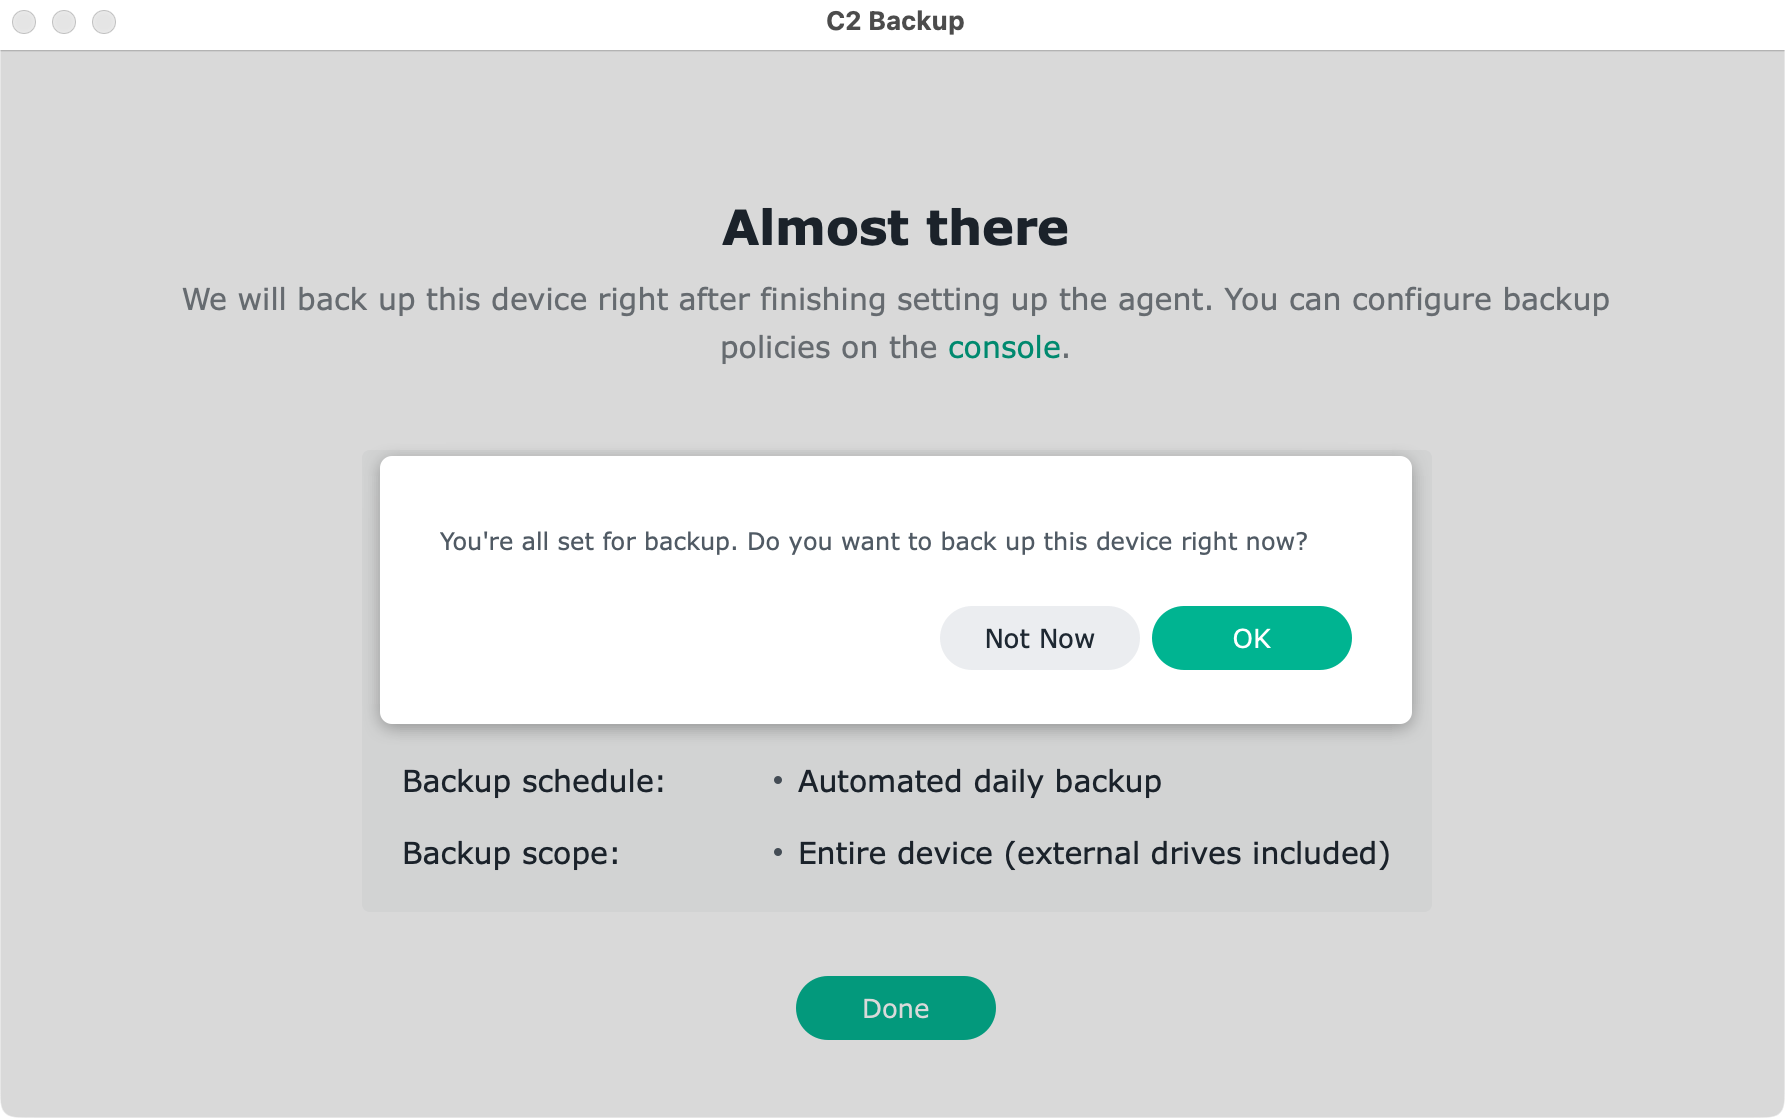Click the words policies on the
The width and height of the screenshot is (1785, 1118).
coord(829,347)
